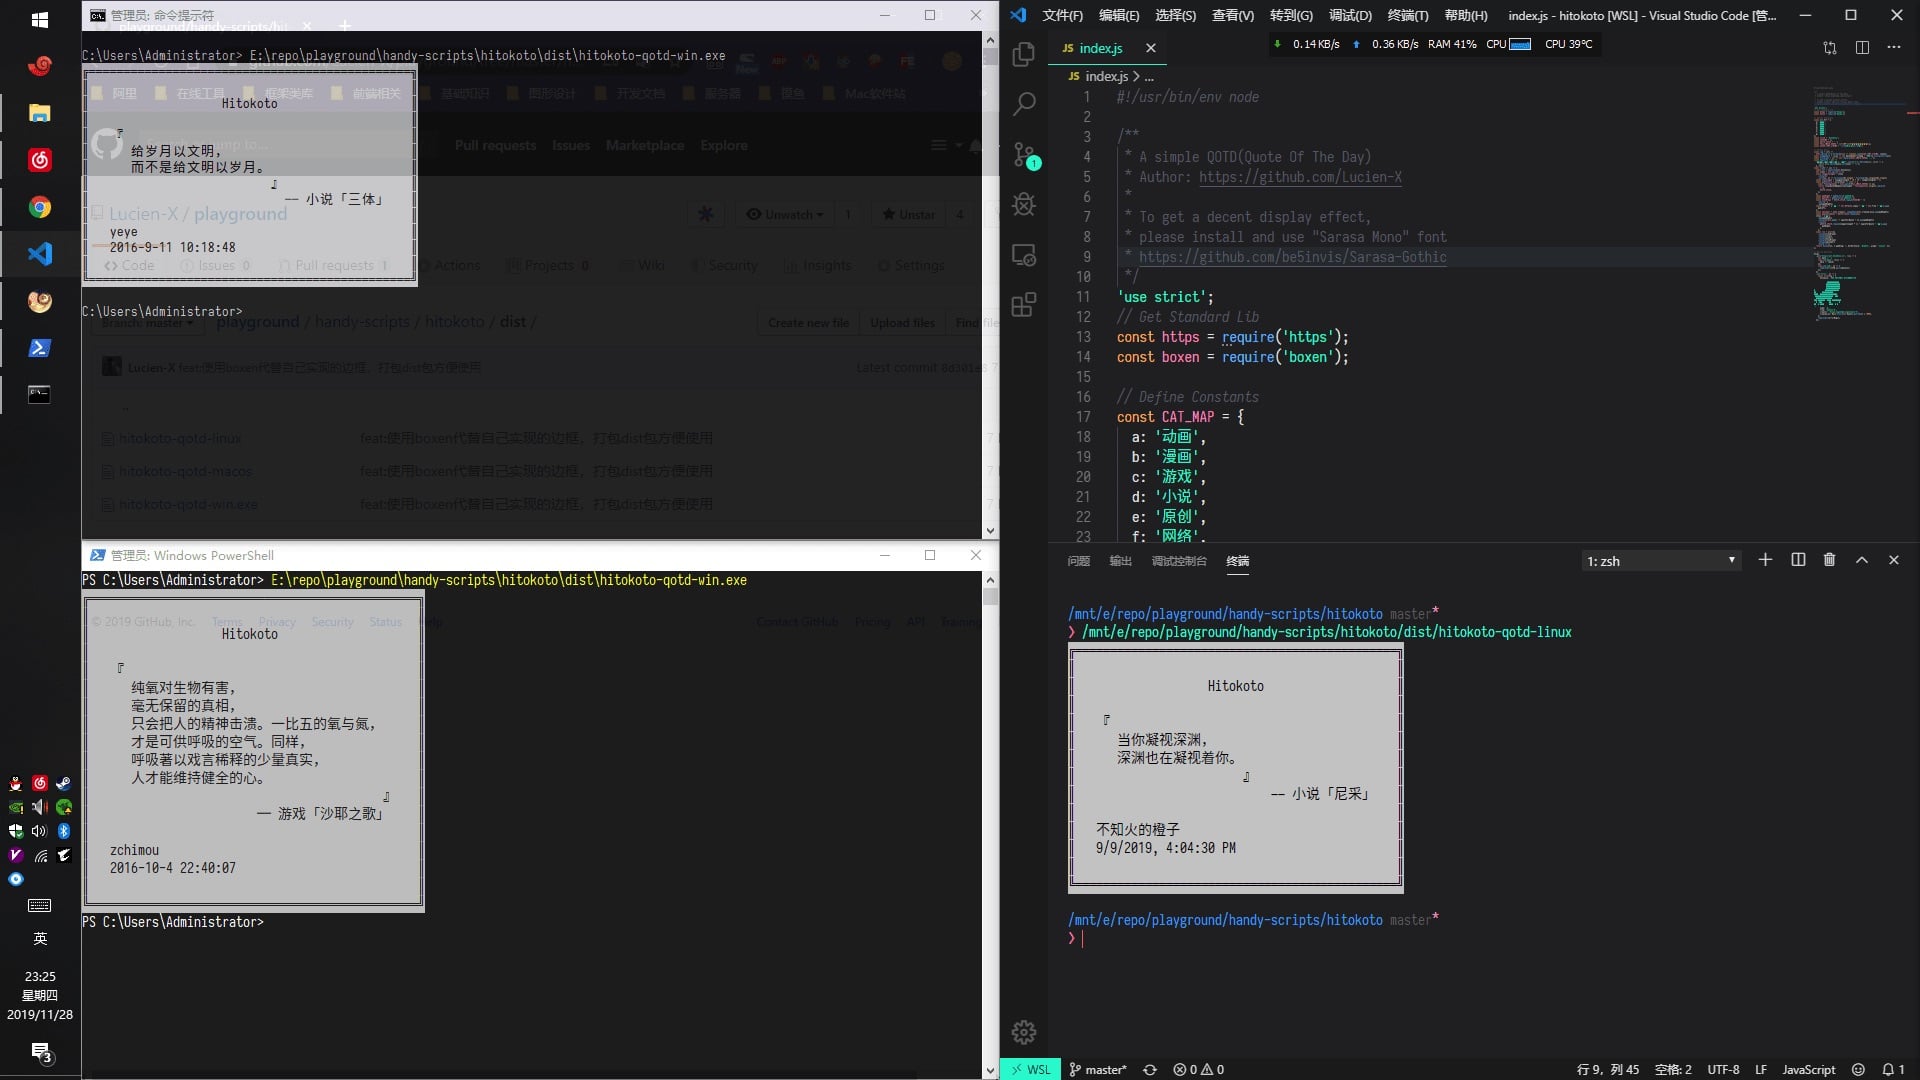Open the Source Control view
Viewport: 1920px width, 1080px height.
1024,155
